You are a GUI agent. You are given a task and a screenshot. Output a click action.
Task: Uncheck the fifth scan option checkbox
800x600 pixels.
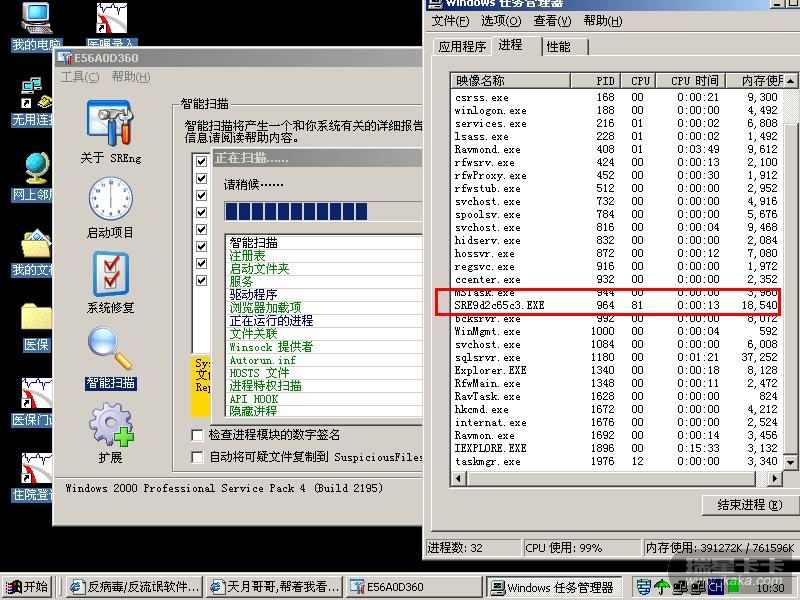[x=202, y=229]
